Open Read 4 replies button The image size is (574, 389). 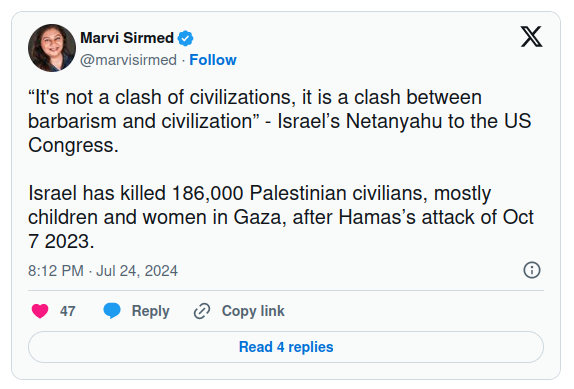click(286, 347)
